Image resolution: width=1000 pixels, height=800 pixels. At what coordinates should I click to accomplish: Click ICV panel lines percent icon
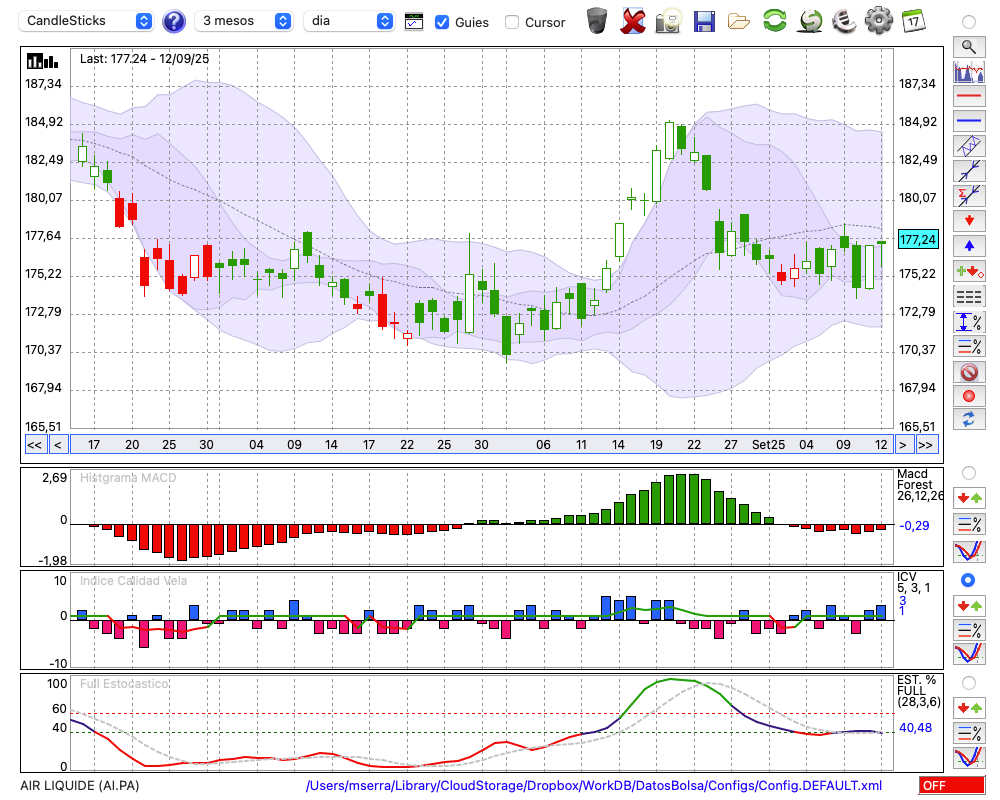click(969, 630)
